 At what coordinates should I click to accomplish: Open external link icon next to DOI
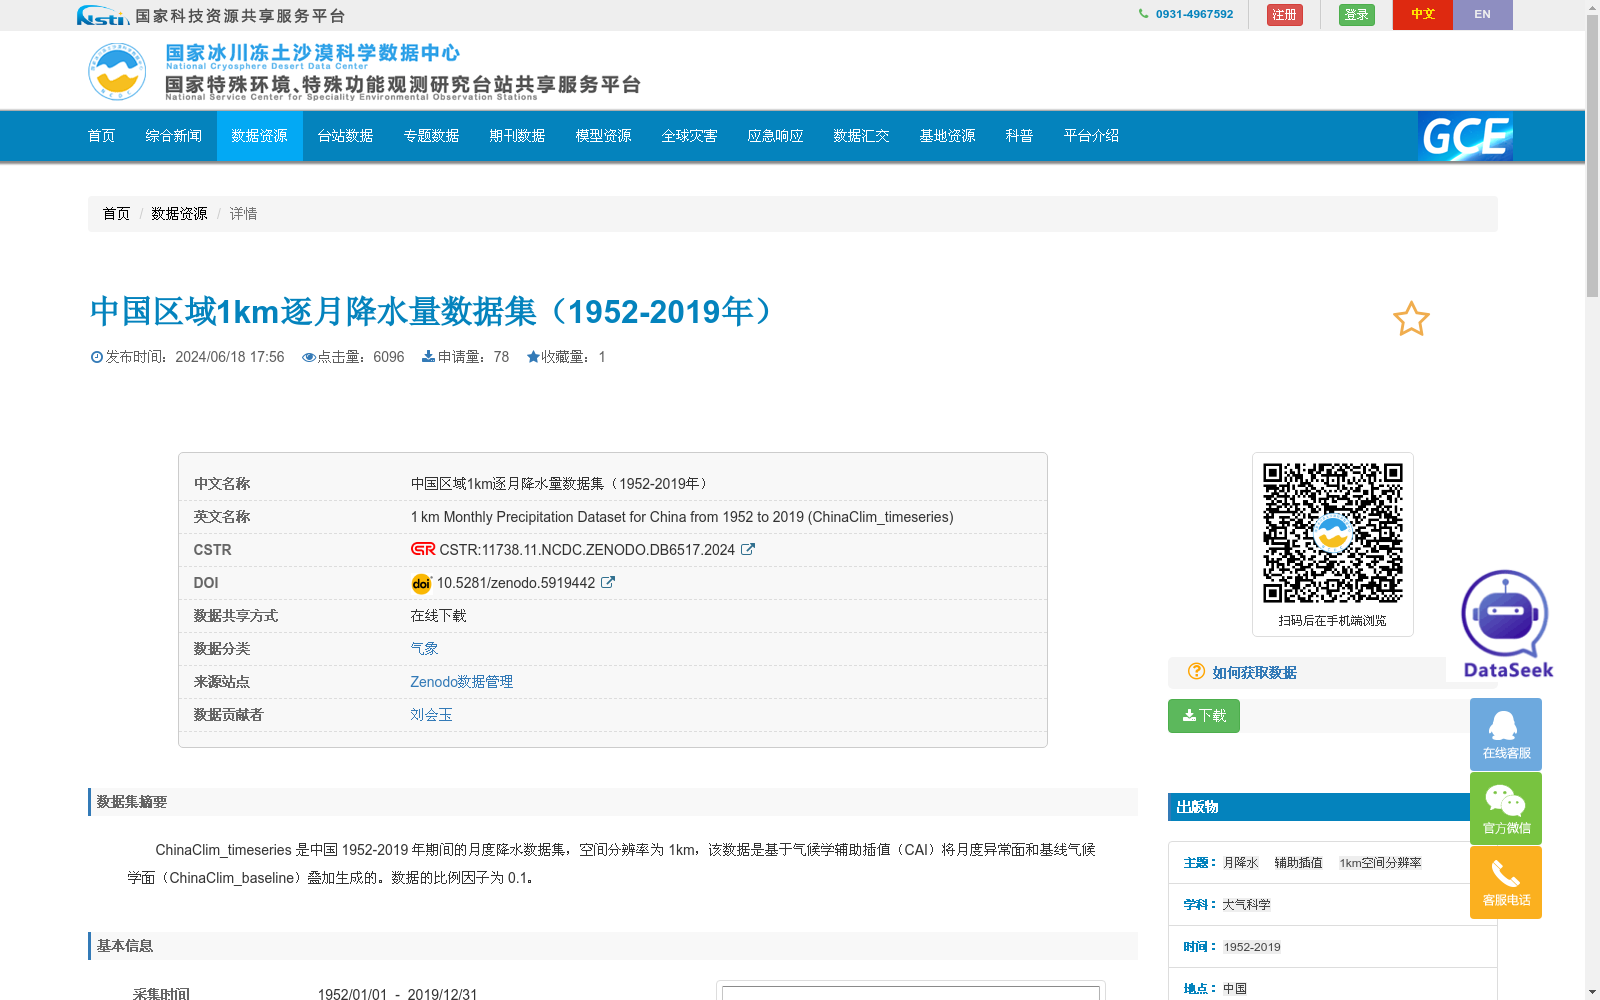[607, 582]
